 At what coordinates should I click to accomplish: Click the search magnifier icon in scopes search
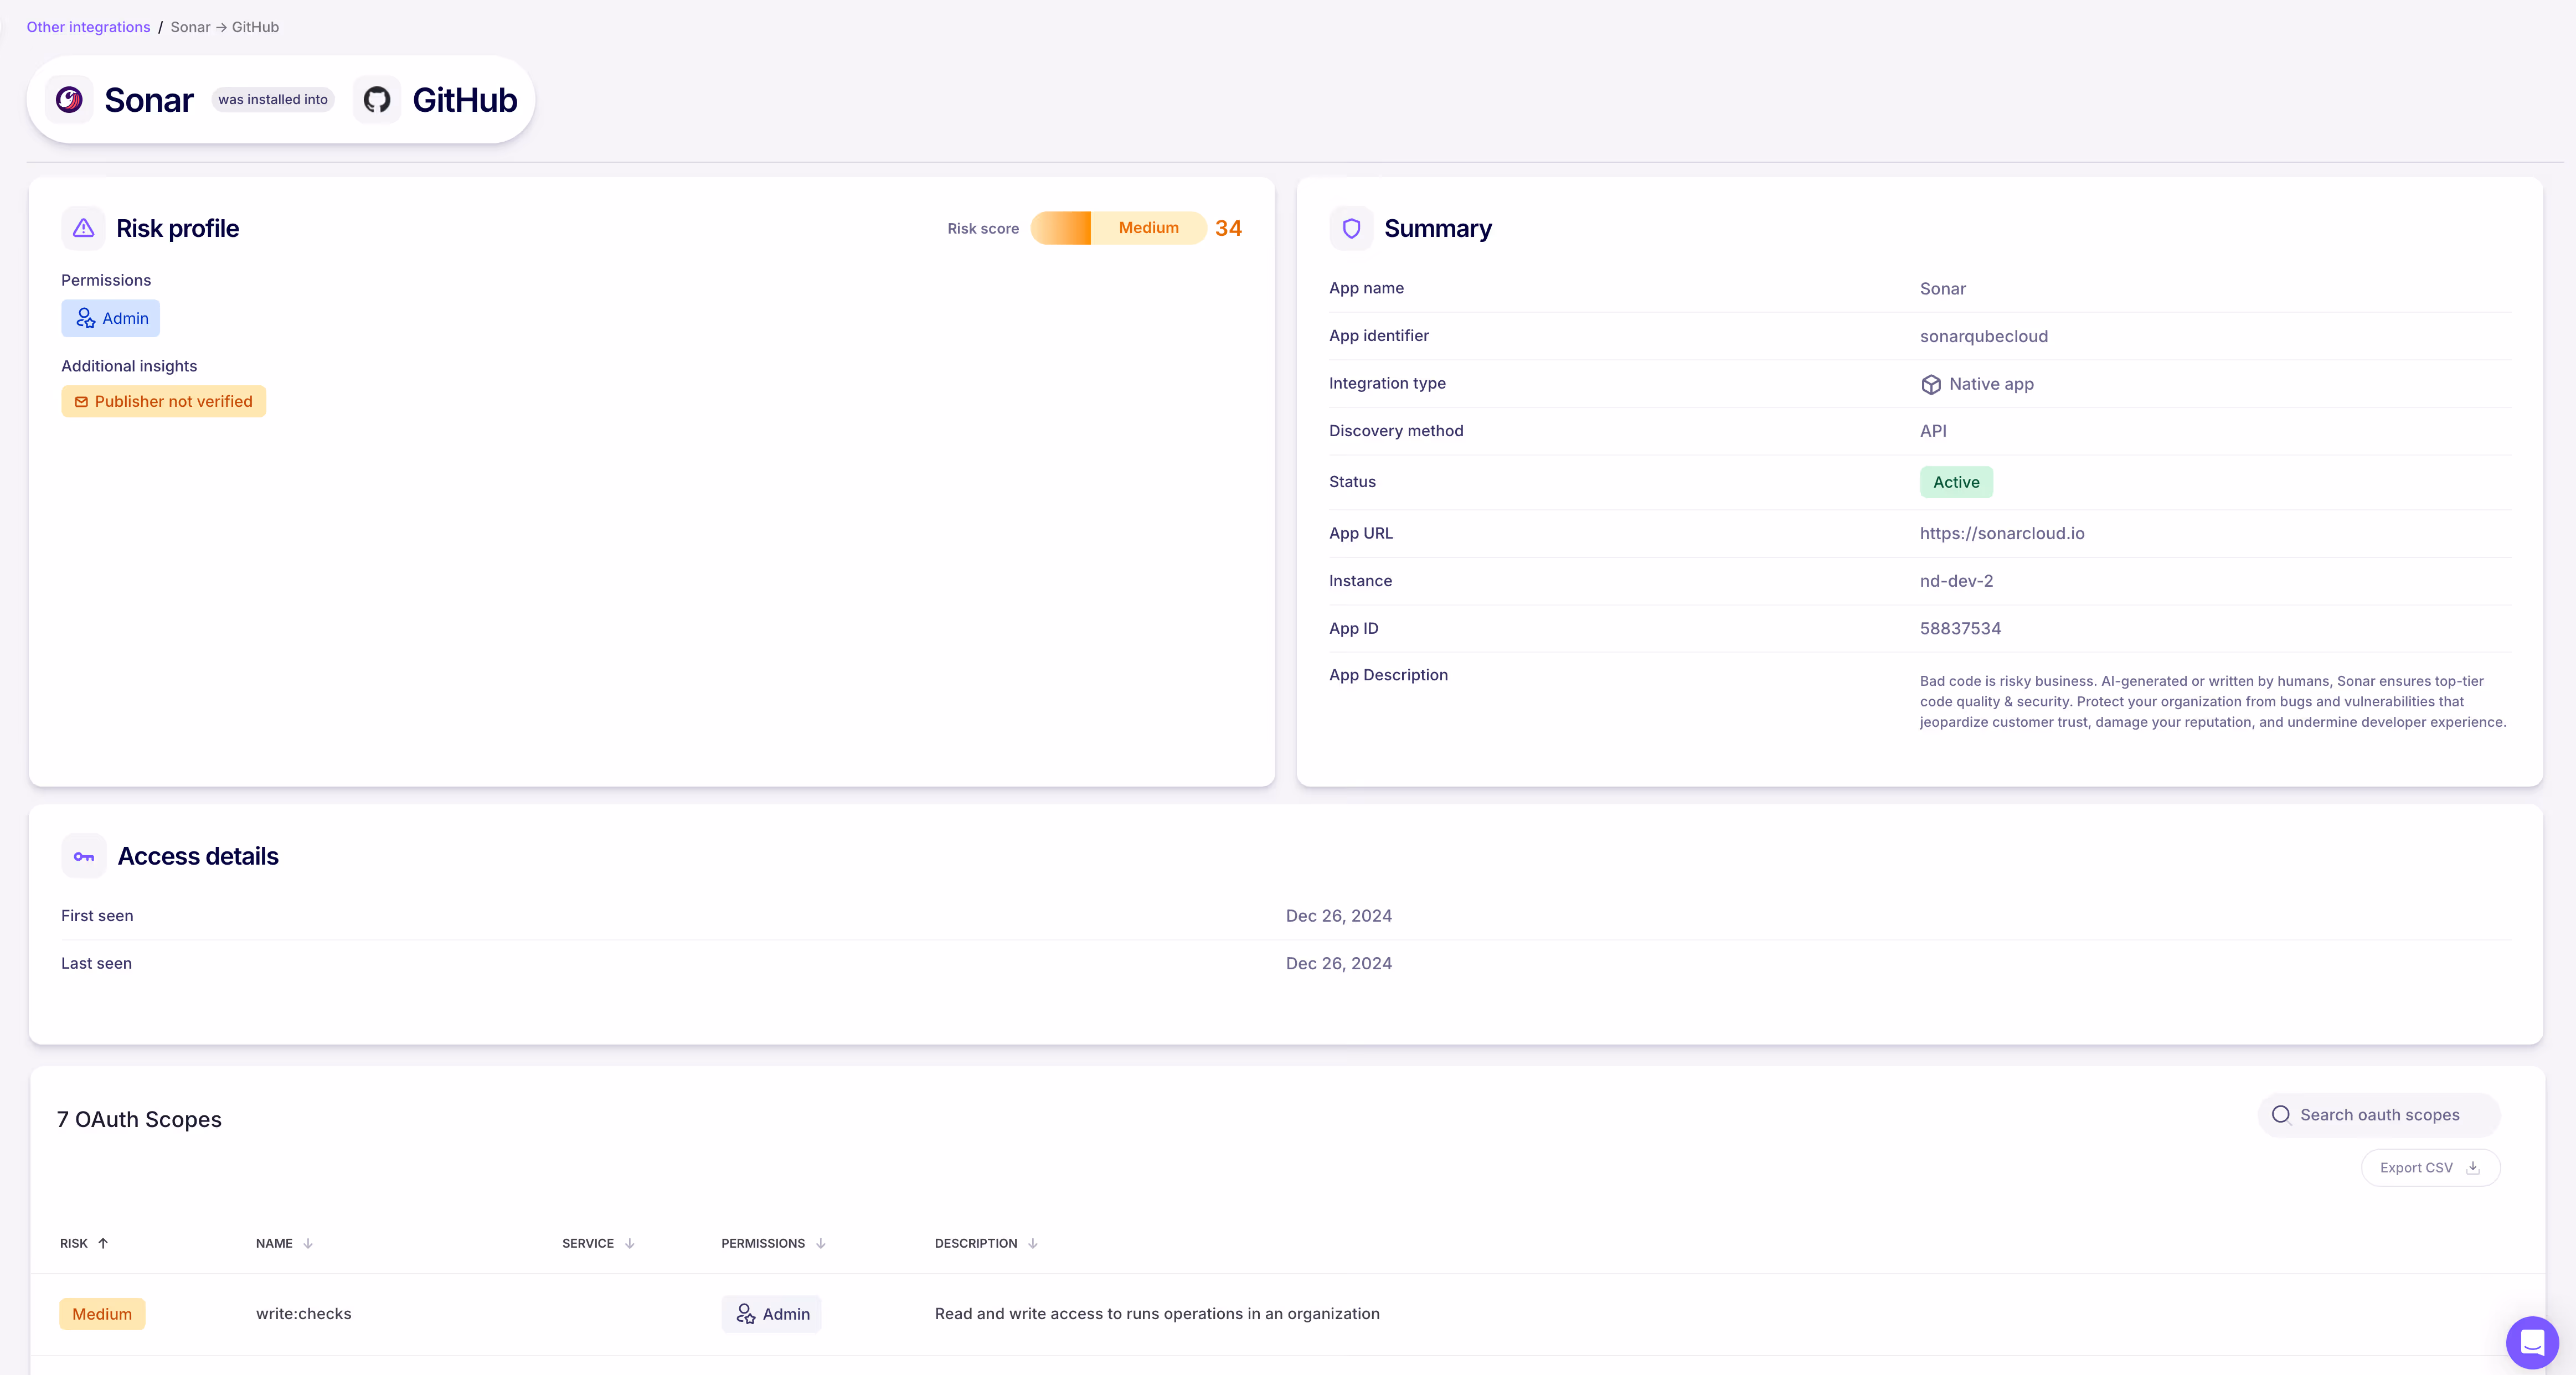(x=2281, y=1115)
